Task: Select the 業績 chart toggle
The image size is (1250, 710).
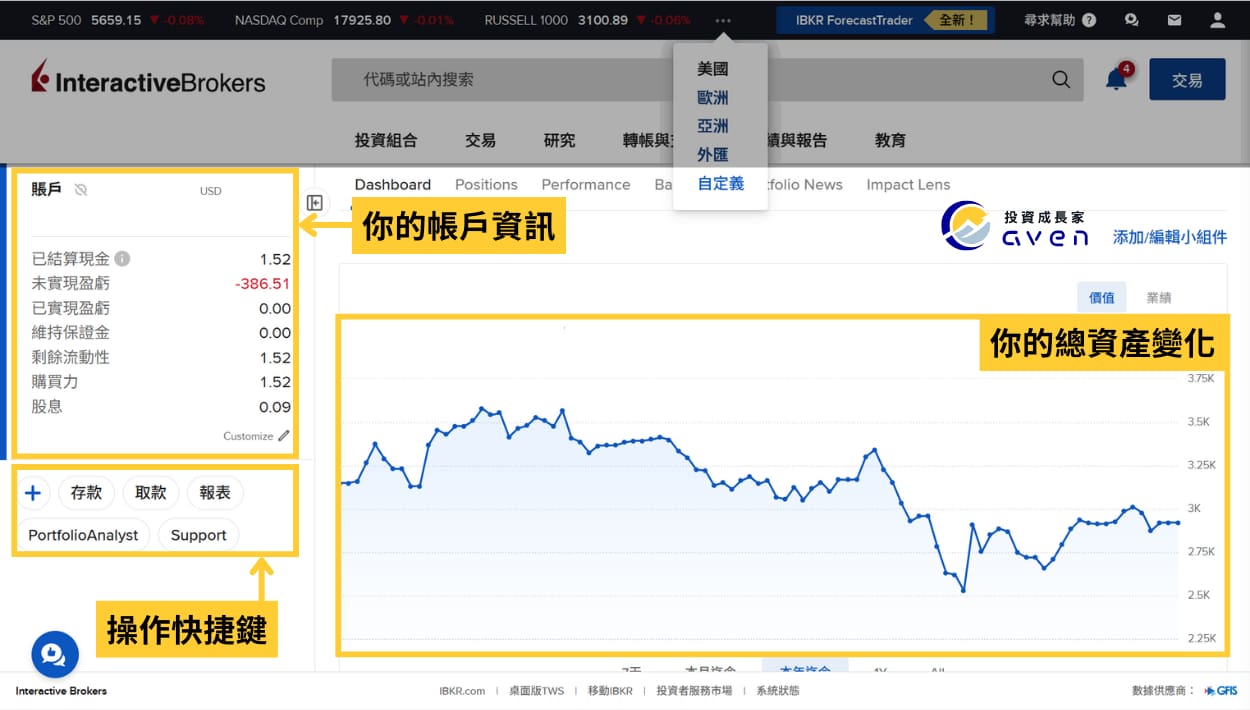Action: 1159,297
